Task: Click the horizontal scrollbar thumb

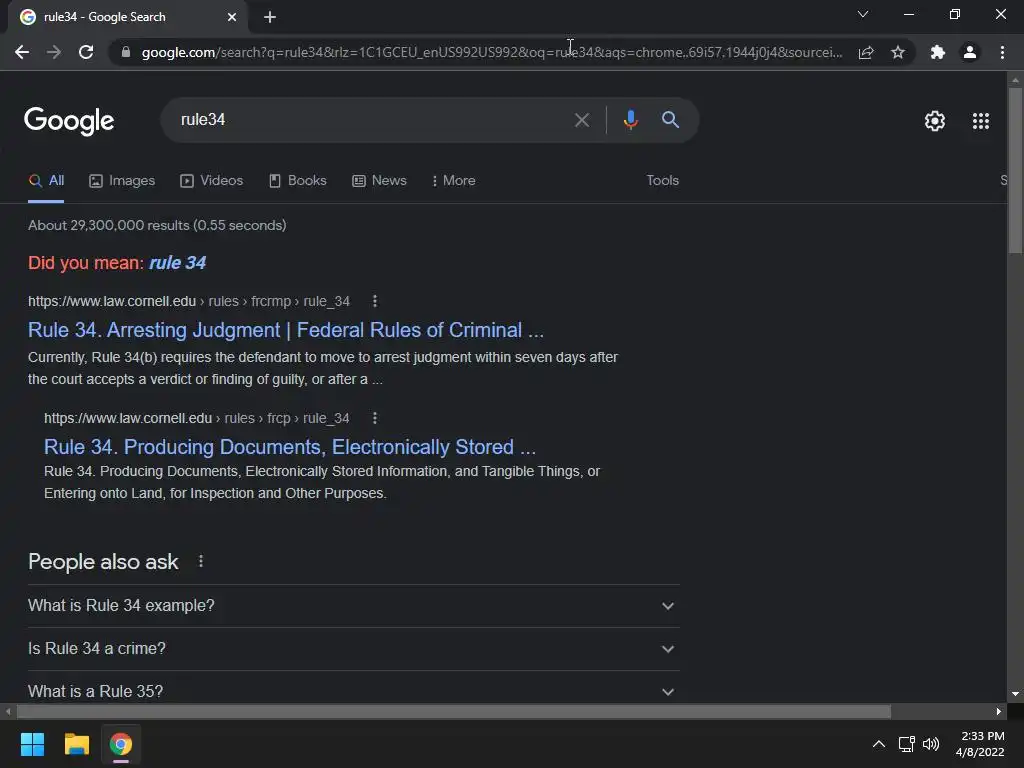Action: pos(454,712)
